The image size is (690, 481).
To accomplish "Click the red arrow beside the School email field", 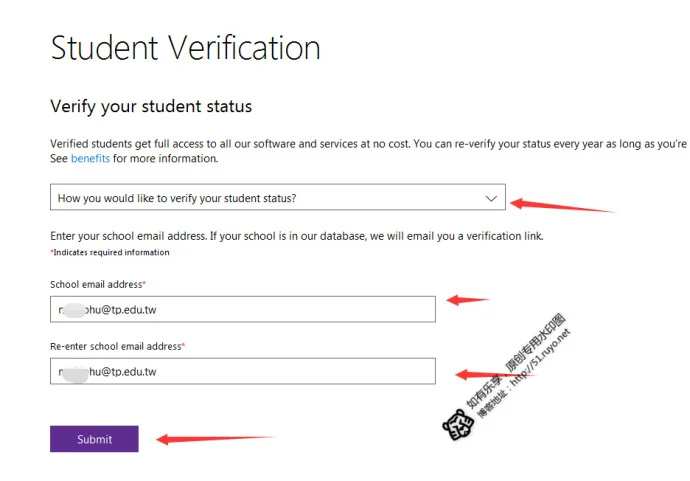I will (467, 299).
